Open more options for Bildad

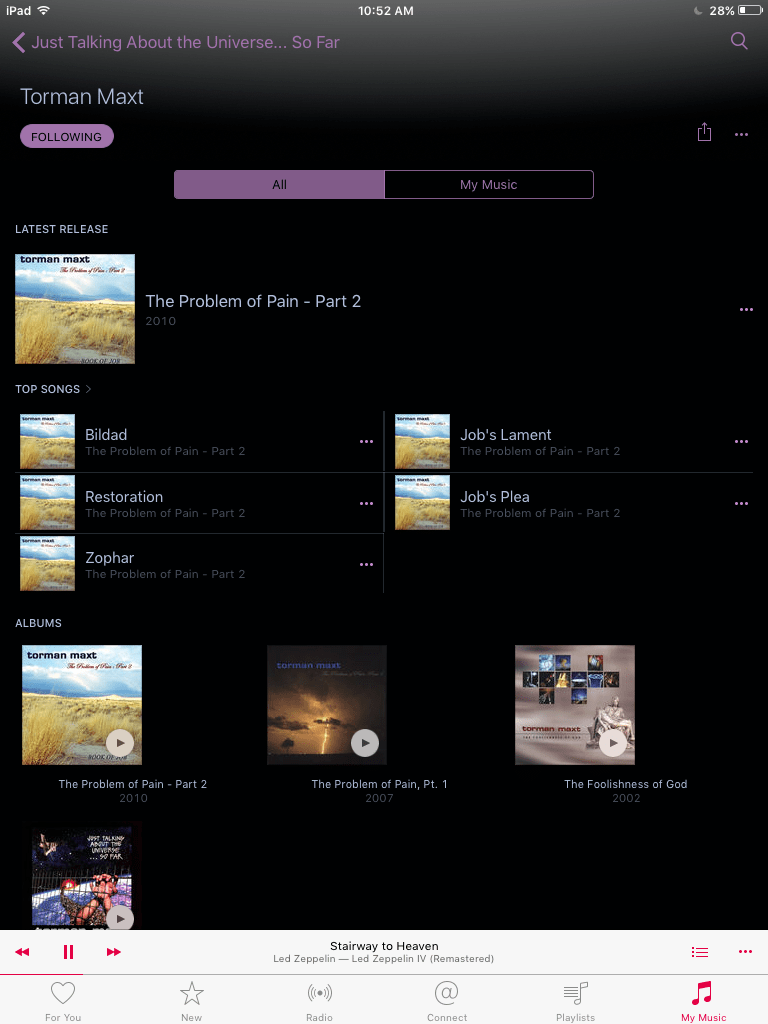[366, 441]
